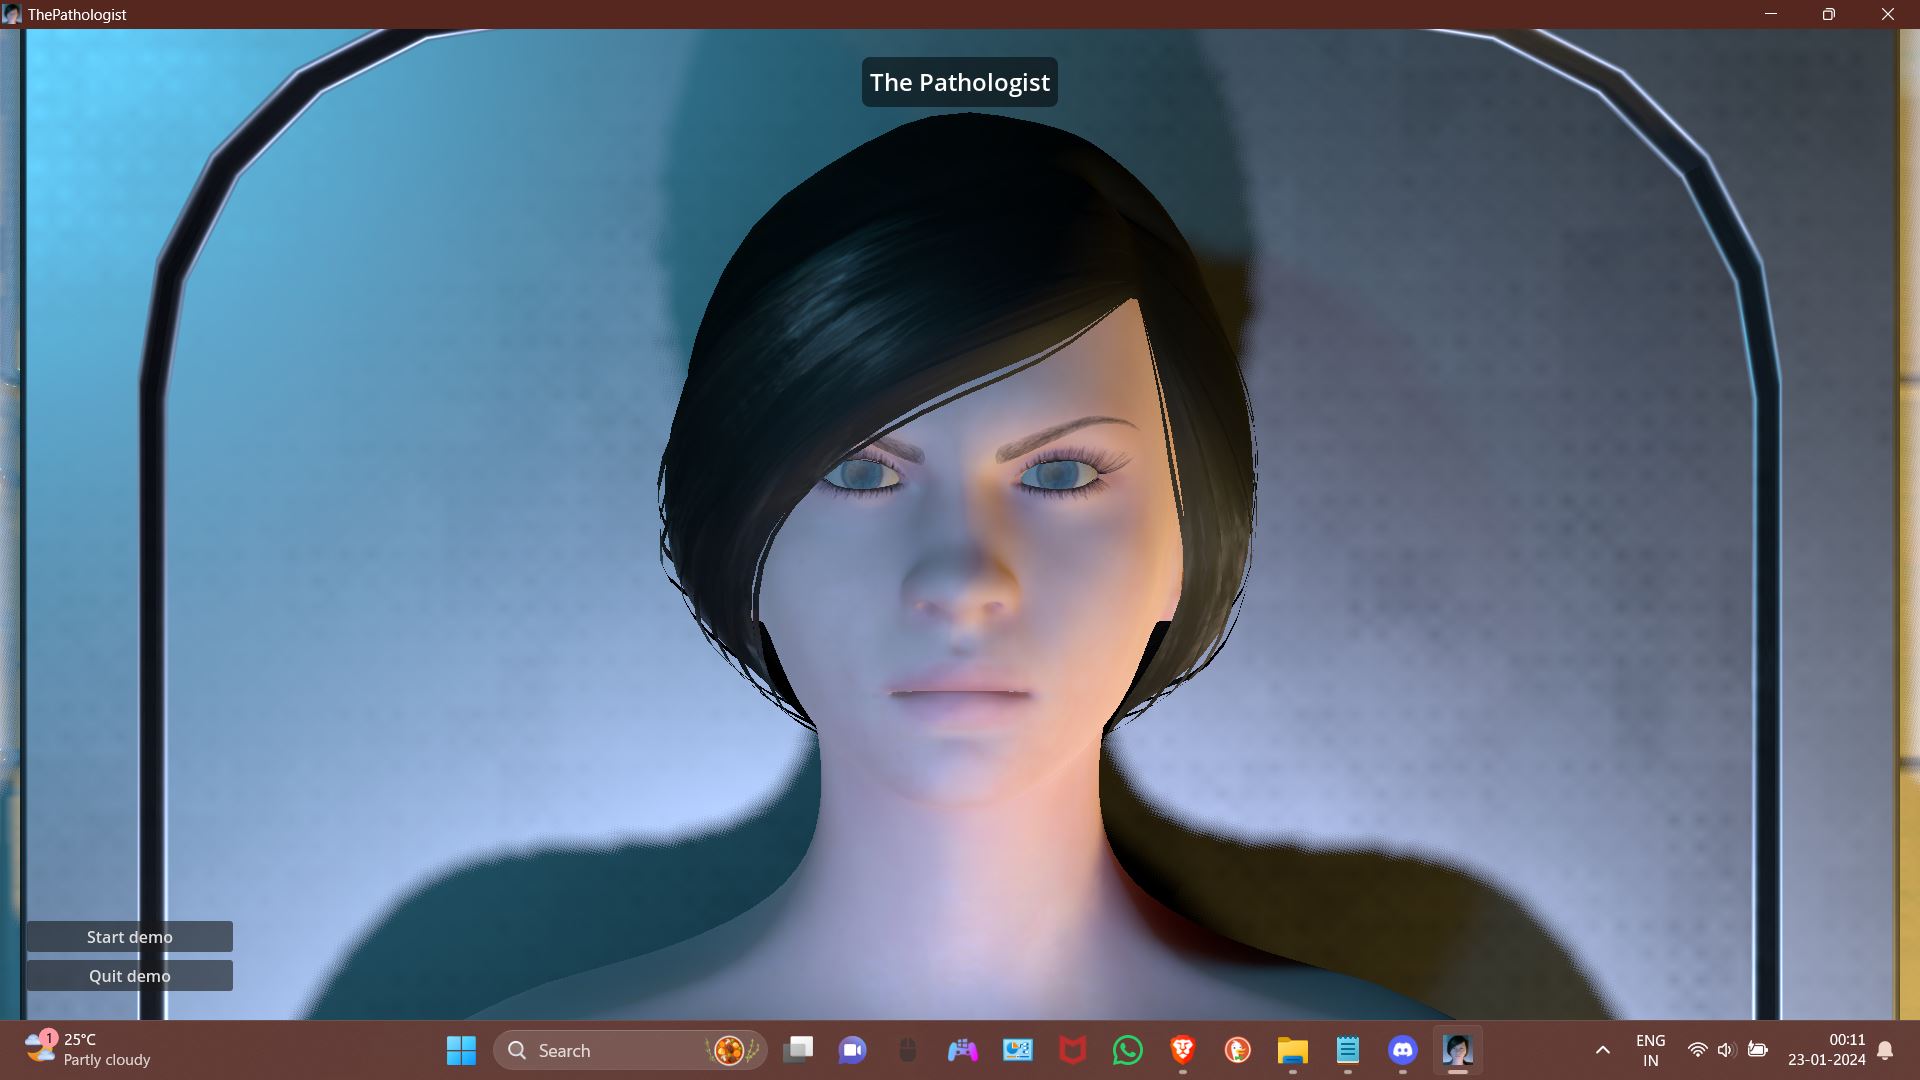The image size is (1920, 1080).
Task: Open the Windows Start menu
Action: [461, 1050]
